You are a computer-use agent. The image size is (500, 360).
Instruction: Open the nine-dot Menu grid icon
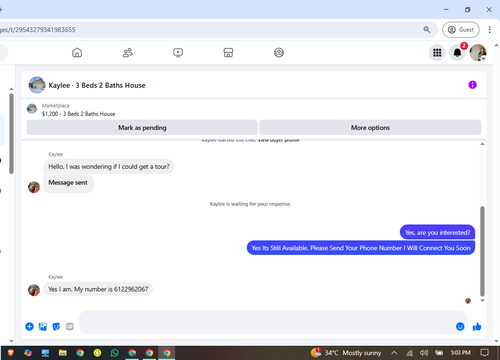click(x=437, y=53)
